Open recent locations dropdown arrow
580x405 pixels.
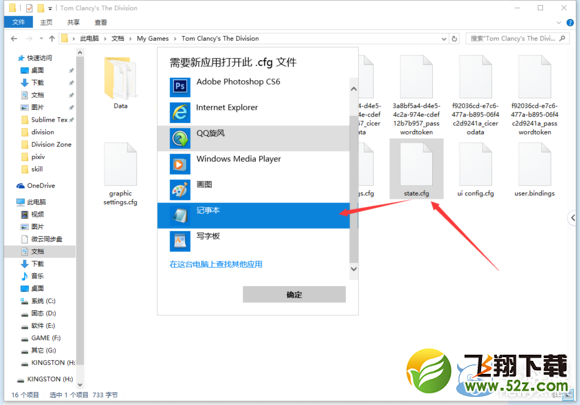41,38
